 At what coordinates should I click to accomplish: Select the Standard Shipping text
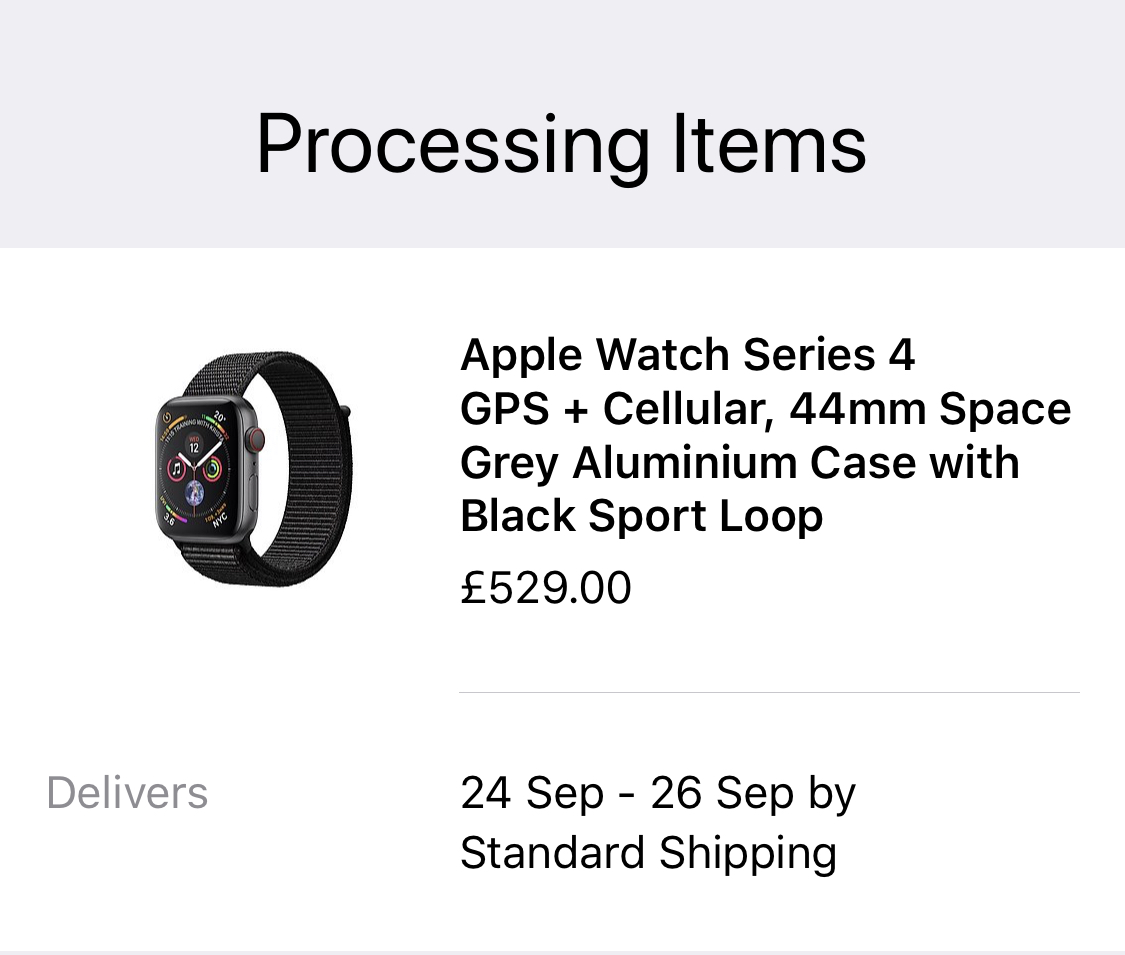pyautogui.click(x=648, y=853)
